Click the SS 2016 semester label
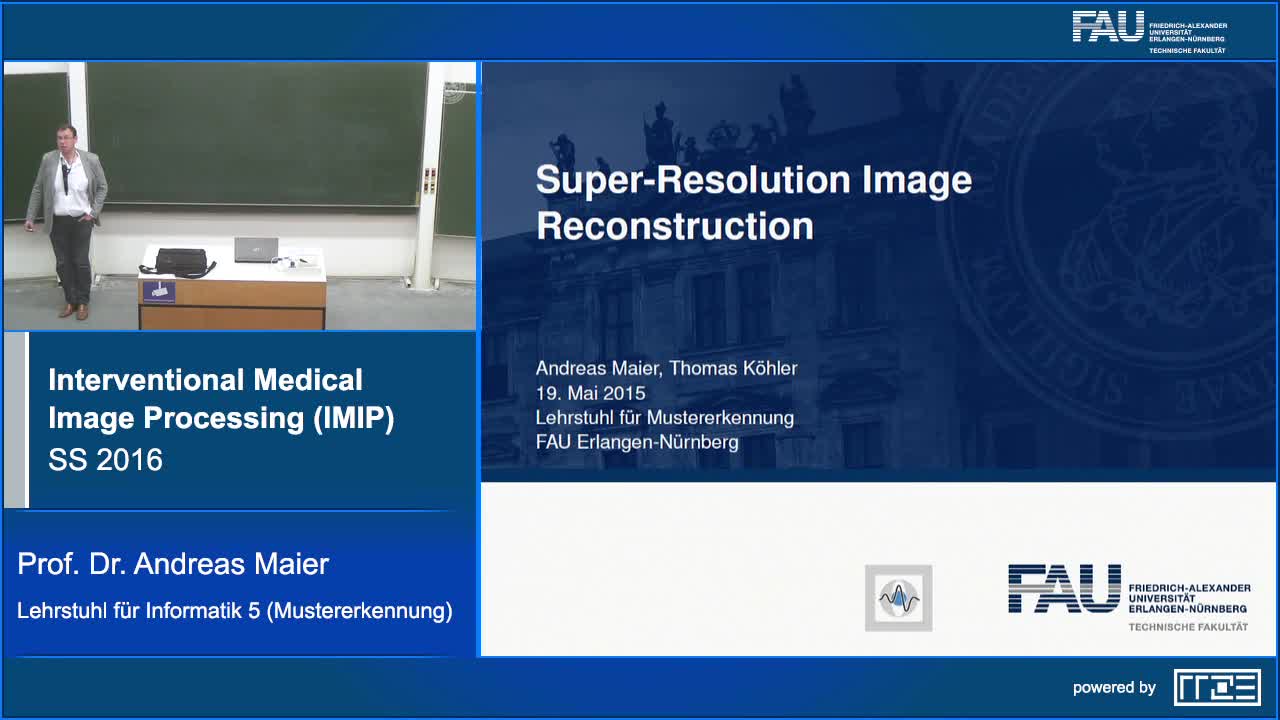Screen dimensions: 1280x720 point(105,459)
